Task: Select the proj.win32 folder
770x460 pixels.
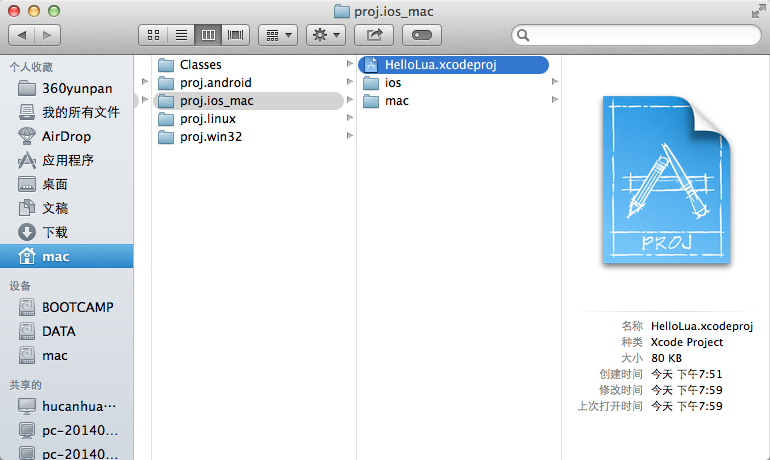Action: tap(248, 137)
